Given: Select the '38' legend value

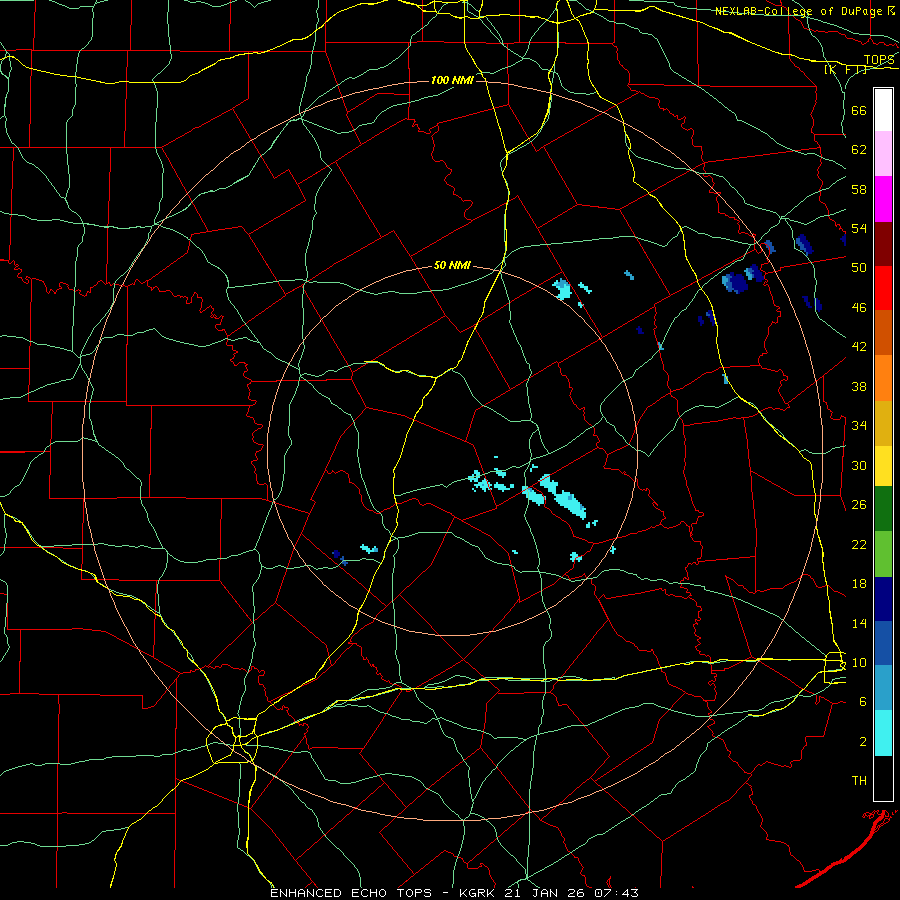Looking at the screenshot, I should click(x=859, y=386).
